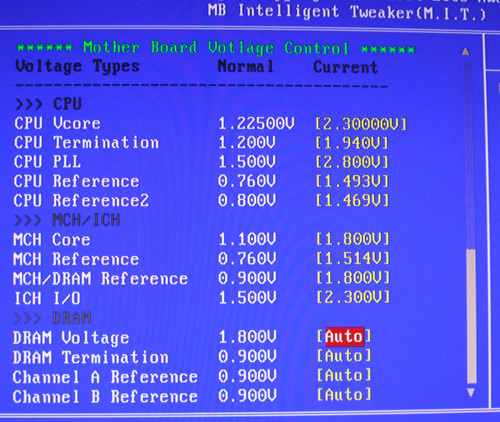Select MCH/DRAM Reference value 1.800V
500x422 pixels.
tap(352, 277)
